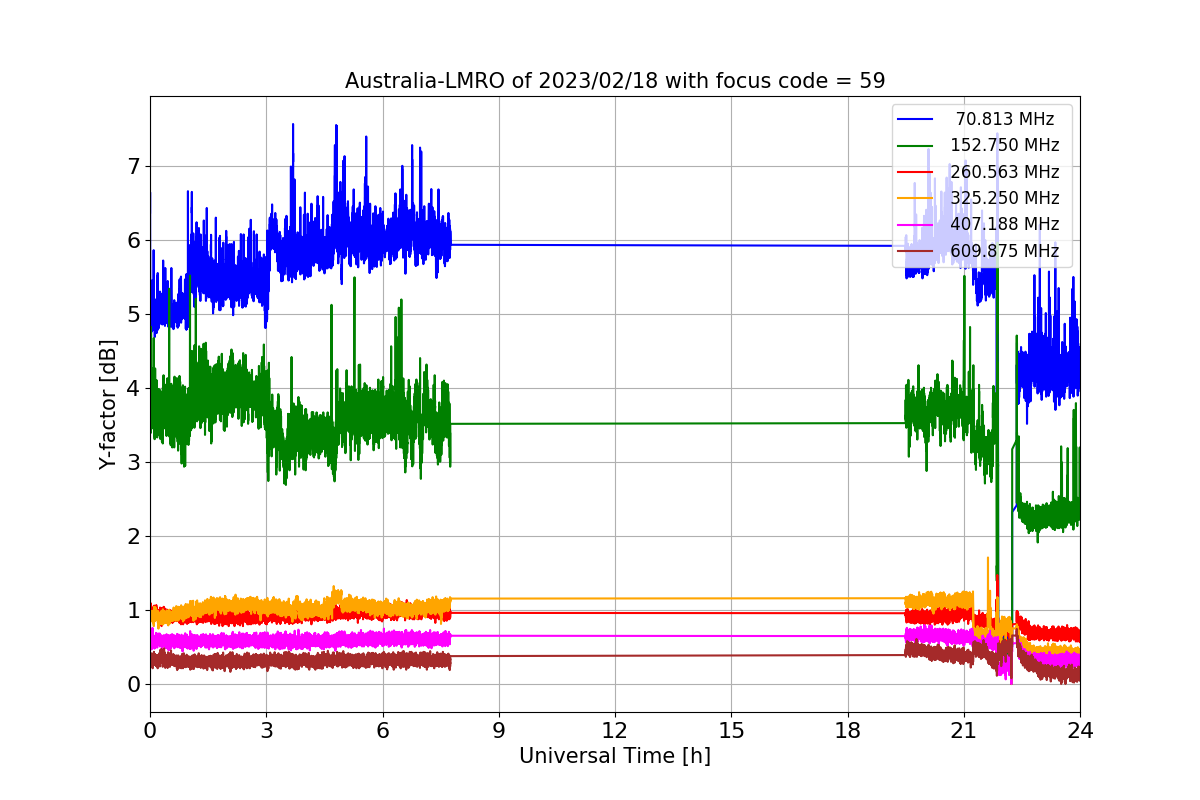Click the green legend line swatch
Viewport: 1200px width, 800px height.
coord(915,145)
